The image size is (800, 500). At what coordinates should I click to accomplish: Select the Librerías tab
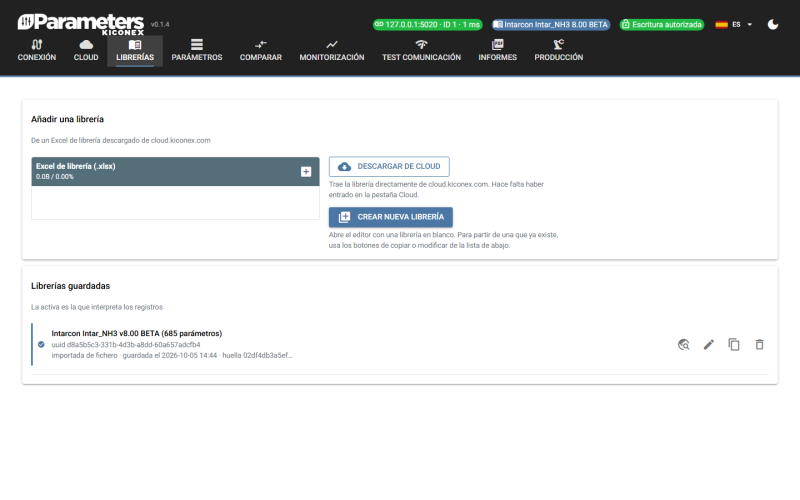(135, 51)
